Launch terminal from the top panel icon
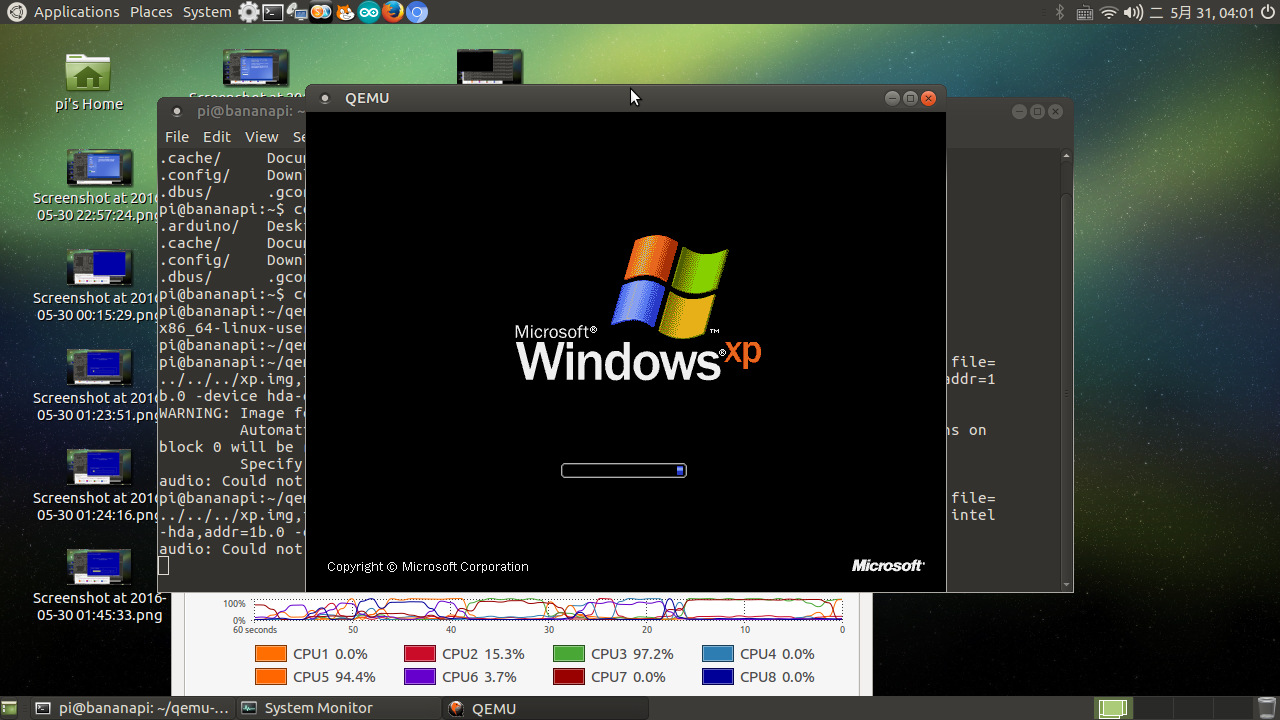The height and width of the screenshot is (720, 1280). pyautogui.click(x=272, y=12)
